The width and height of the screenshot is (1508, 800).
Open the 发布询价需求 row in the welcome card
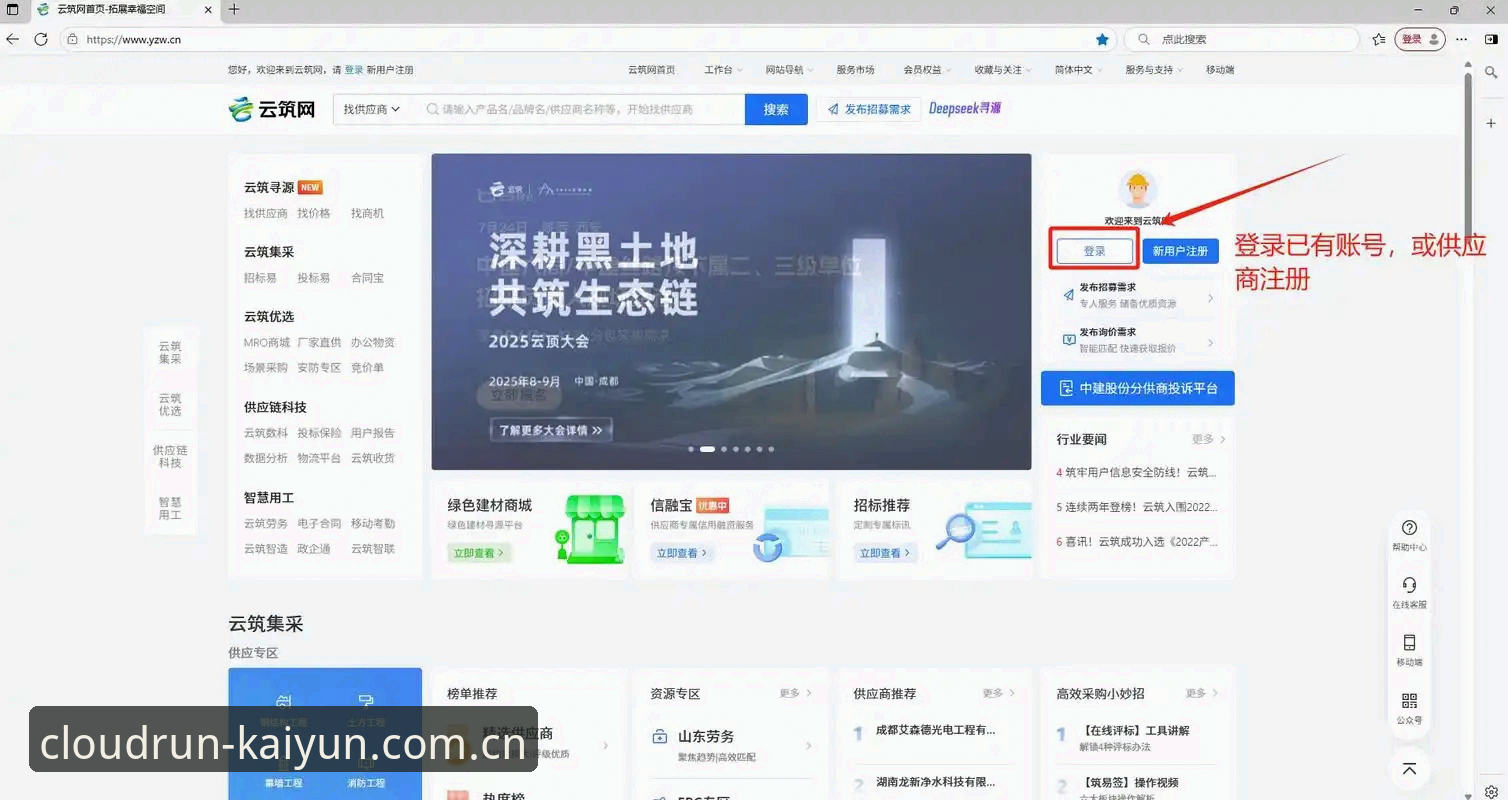pyautogui.click(x=1137, y=340)
